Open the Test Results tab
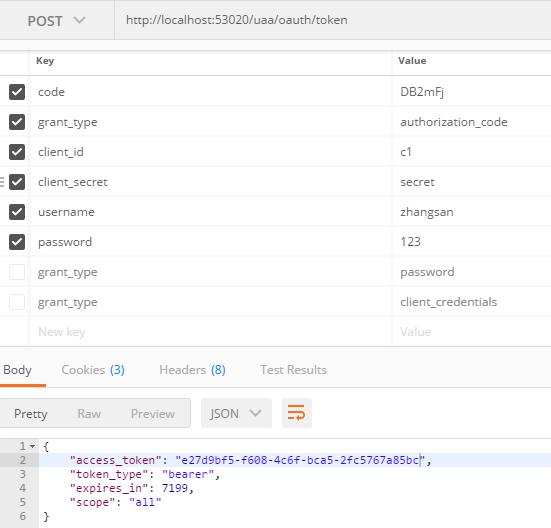 tap(293, 370)
